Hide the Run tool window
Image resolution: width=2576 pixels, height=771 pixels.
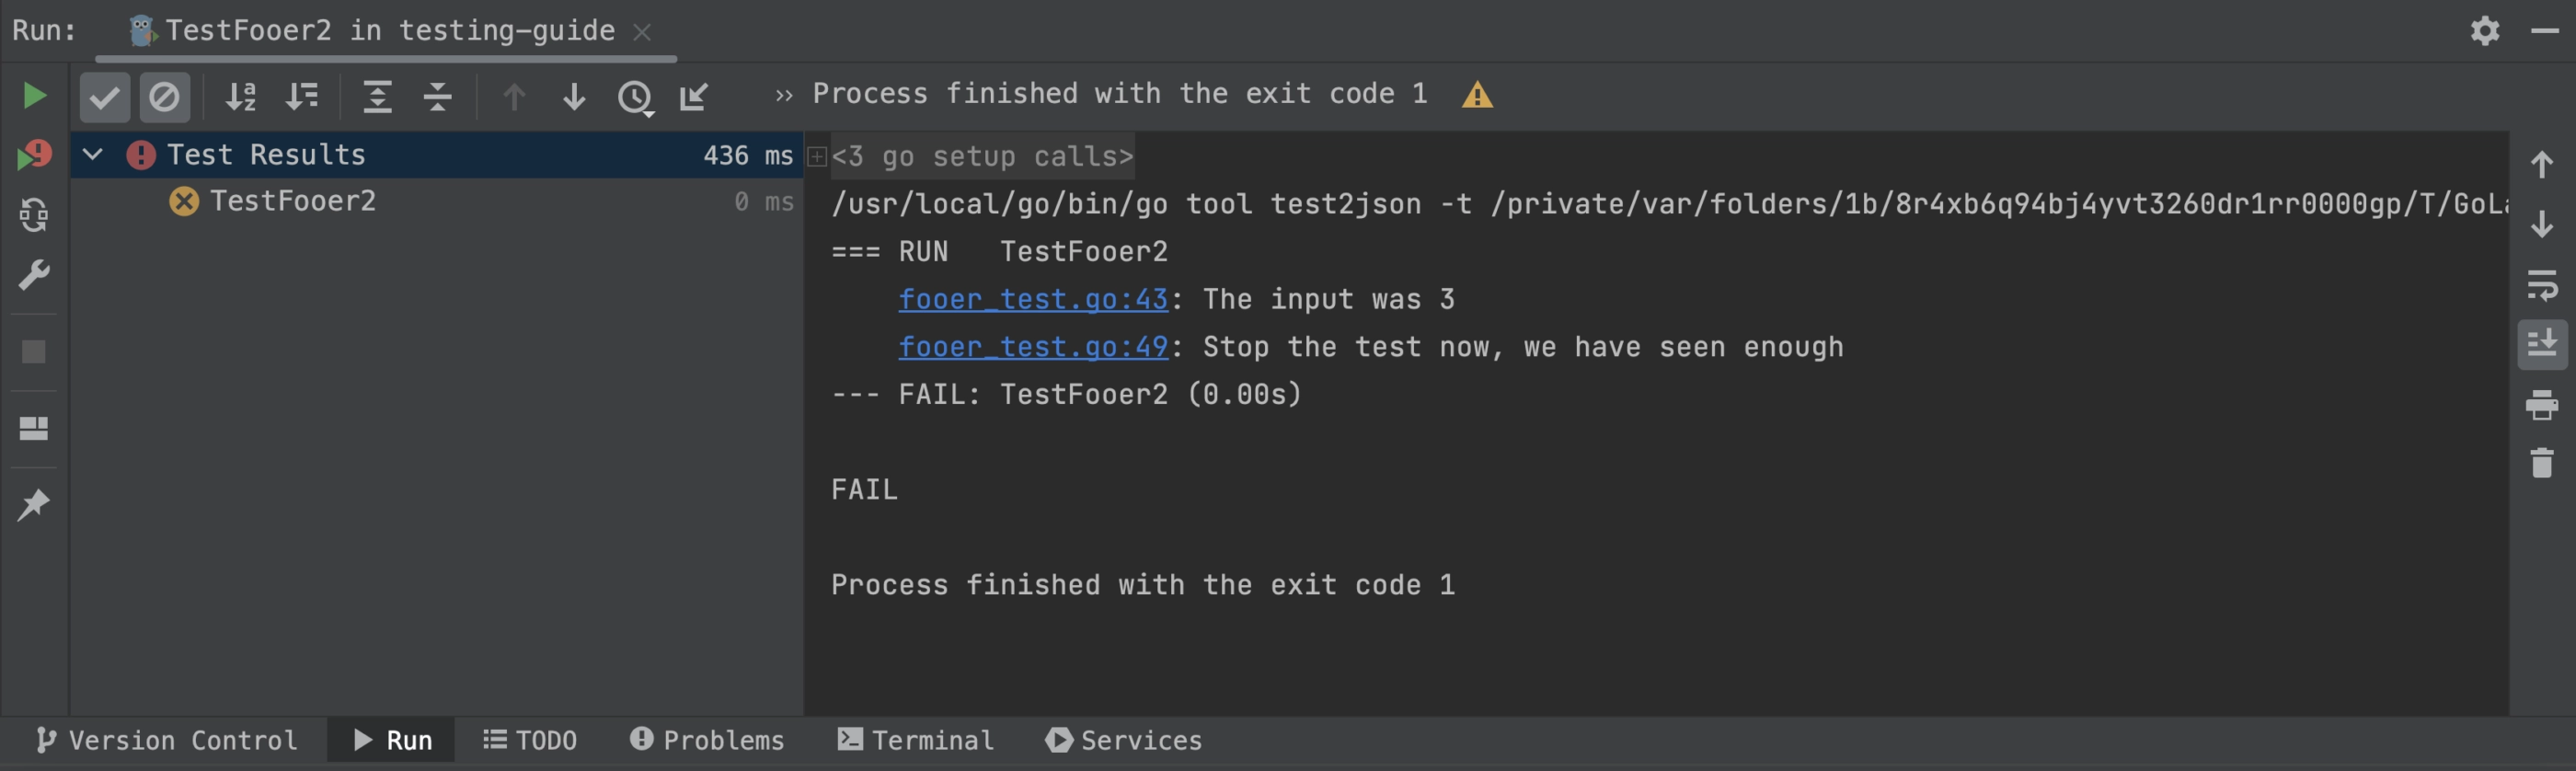point(2545,31)
